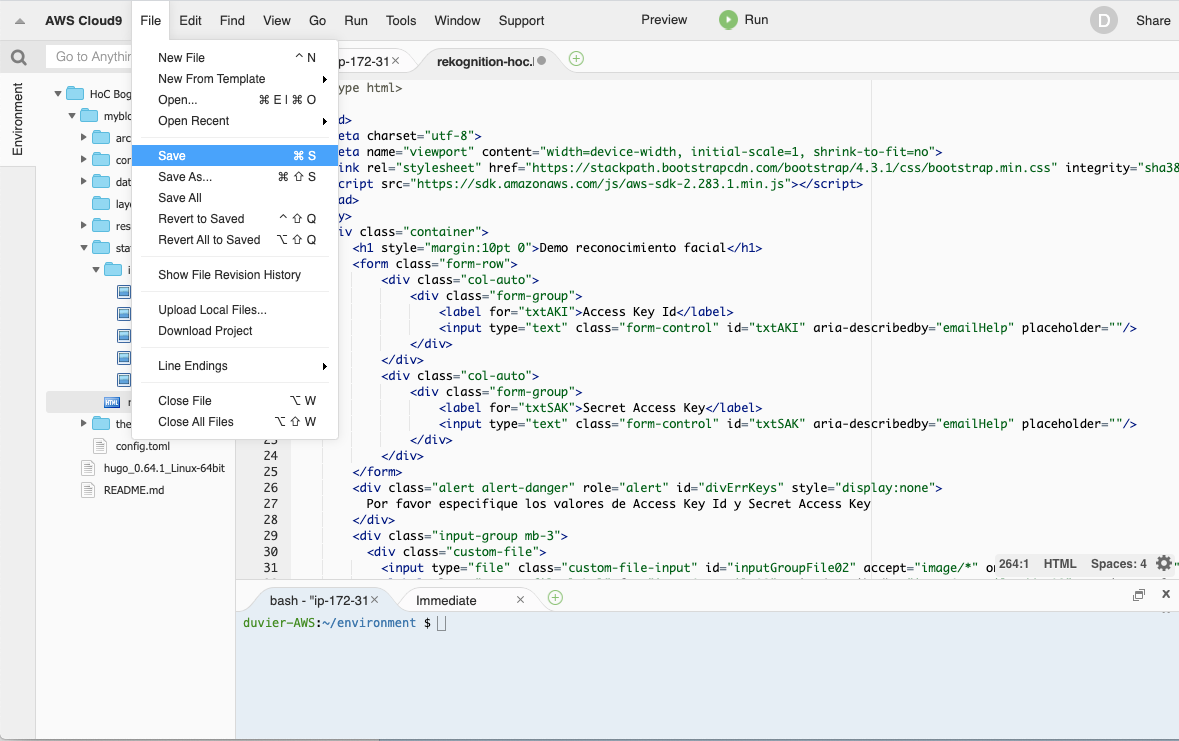The image size is (1179, 741).
Task: Open the user avatar D icon
Action: (1103, 21)
